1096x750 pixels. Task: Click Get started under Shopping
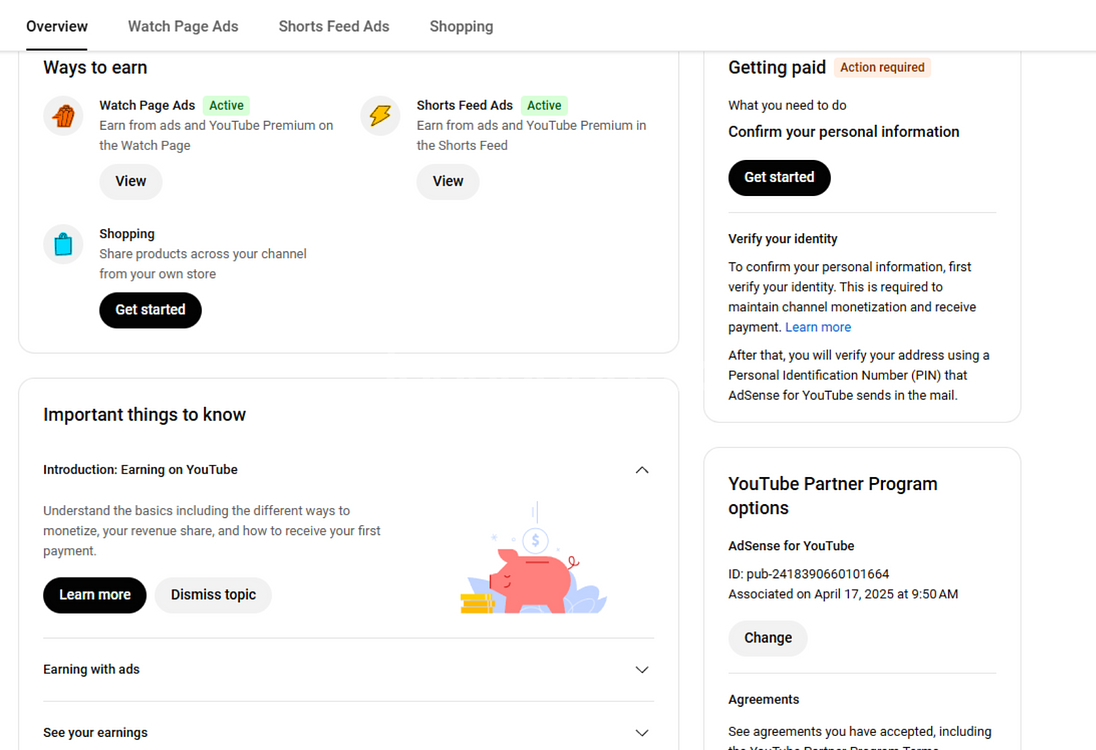coord(150,310)
